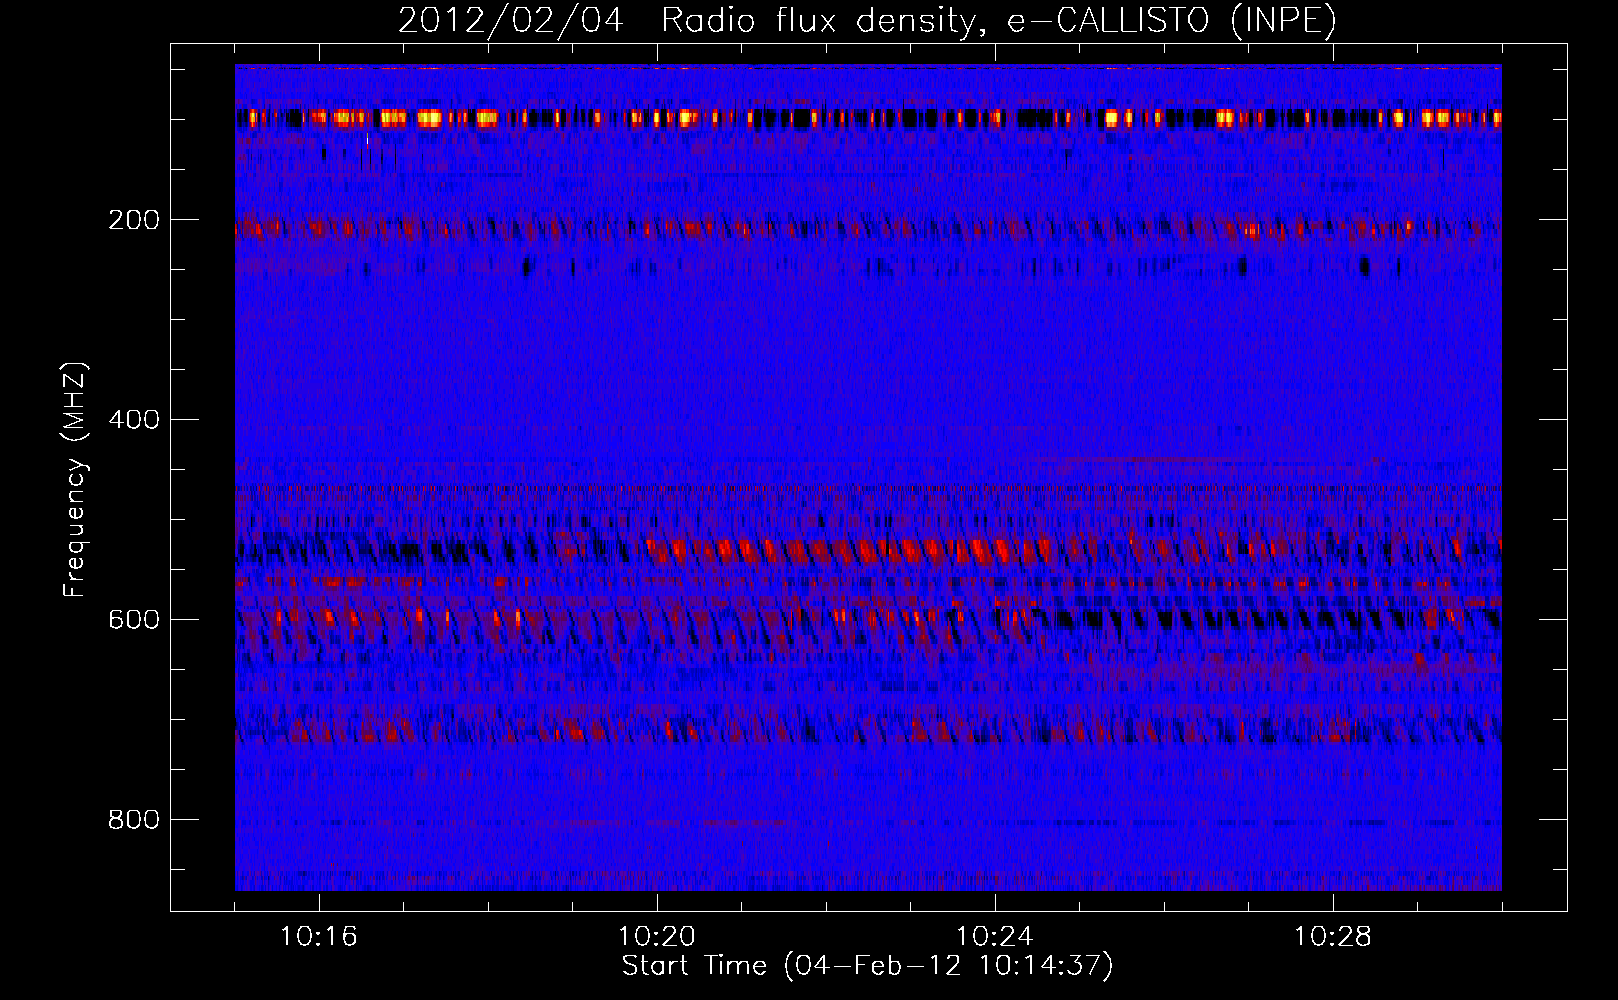The height and width of the screenshot is (1000, 1618).
Task: Click the plot title text '2012/02/04 Radio flux density, e-CALLISTO (INPE)'
Action: pos(867,21)
